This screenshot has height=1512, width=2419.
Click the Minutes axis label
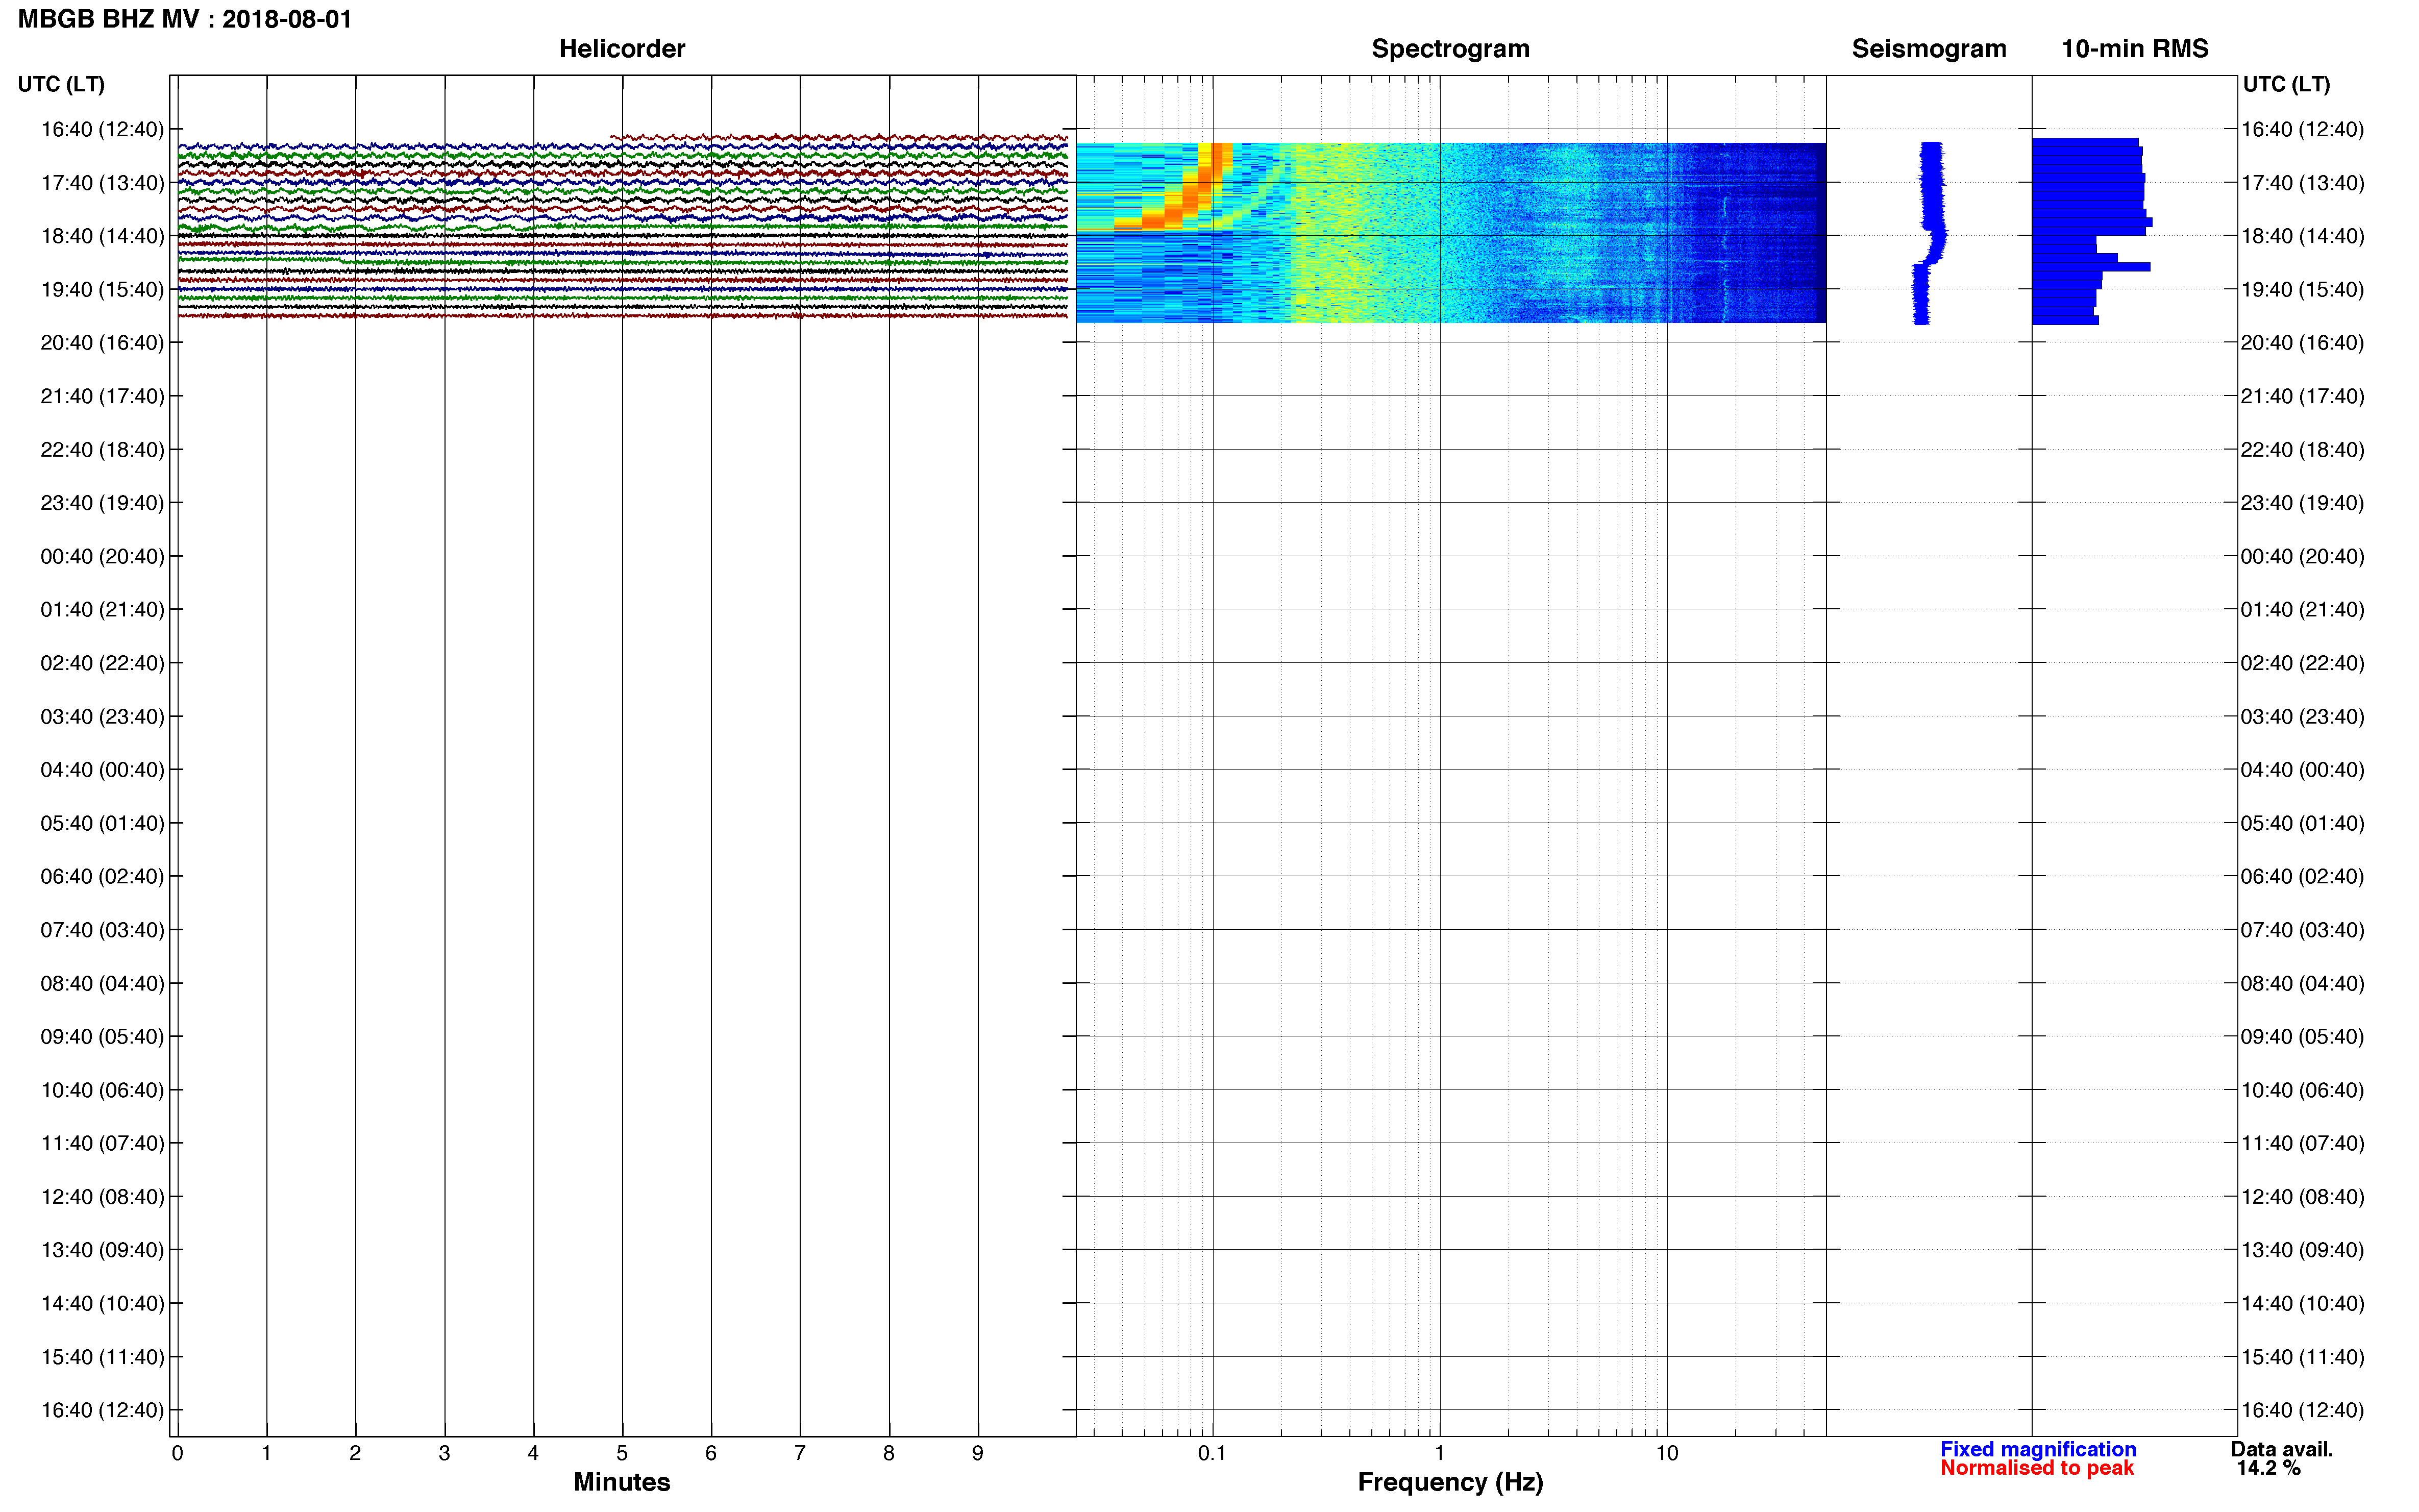[x=621, y=1481]
